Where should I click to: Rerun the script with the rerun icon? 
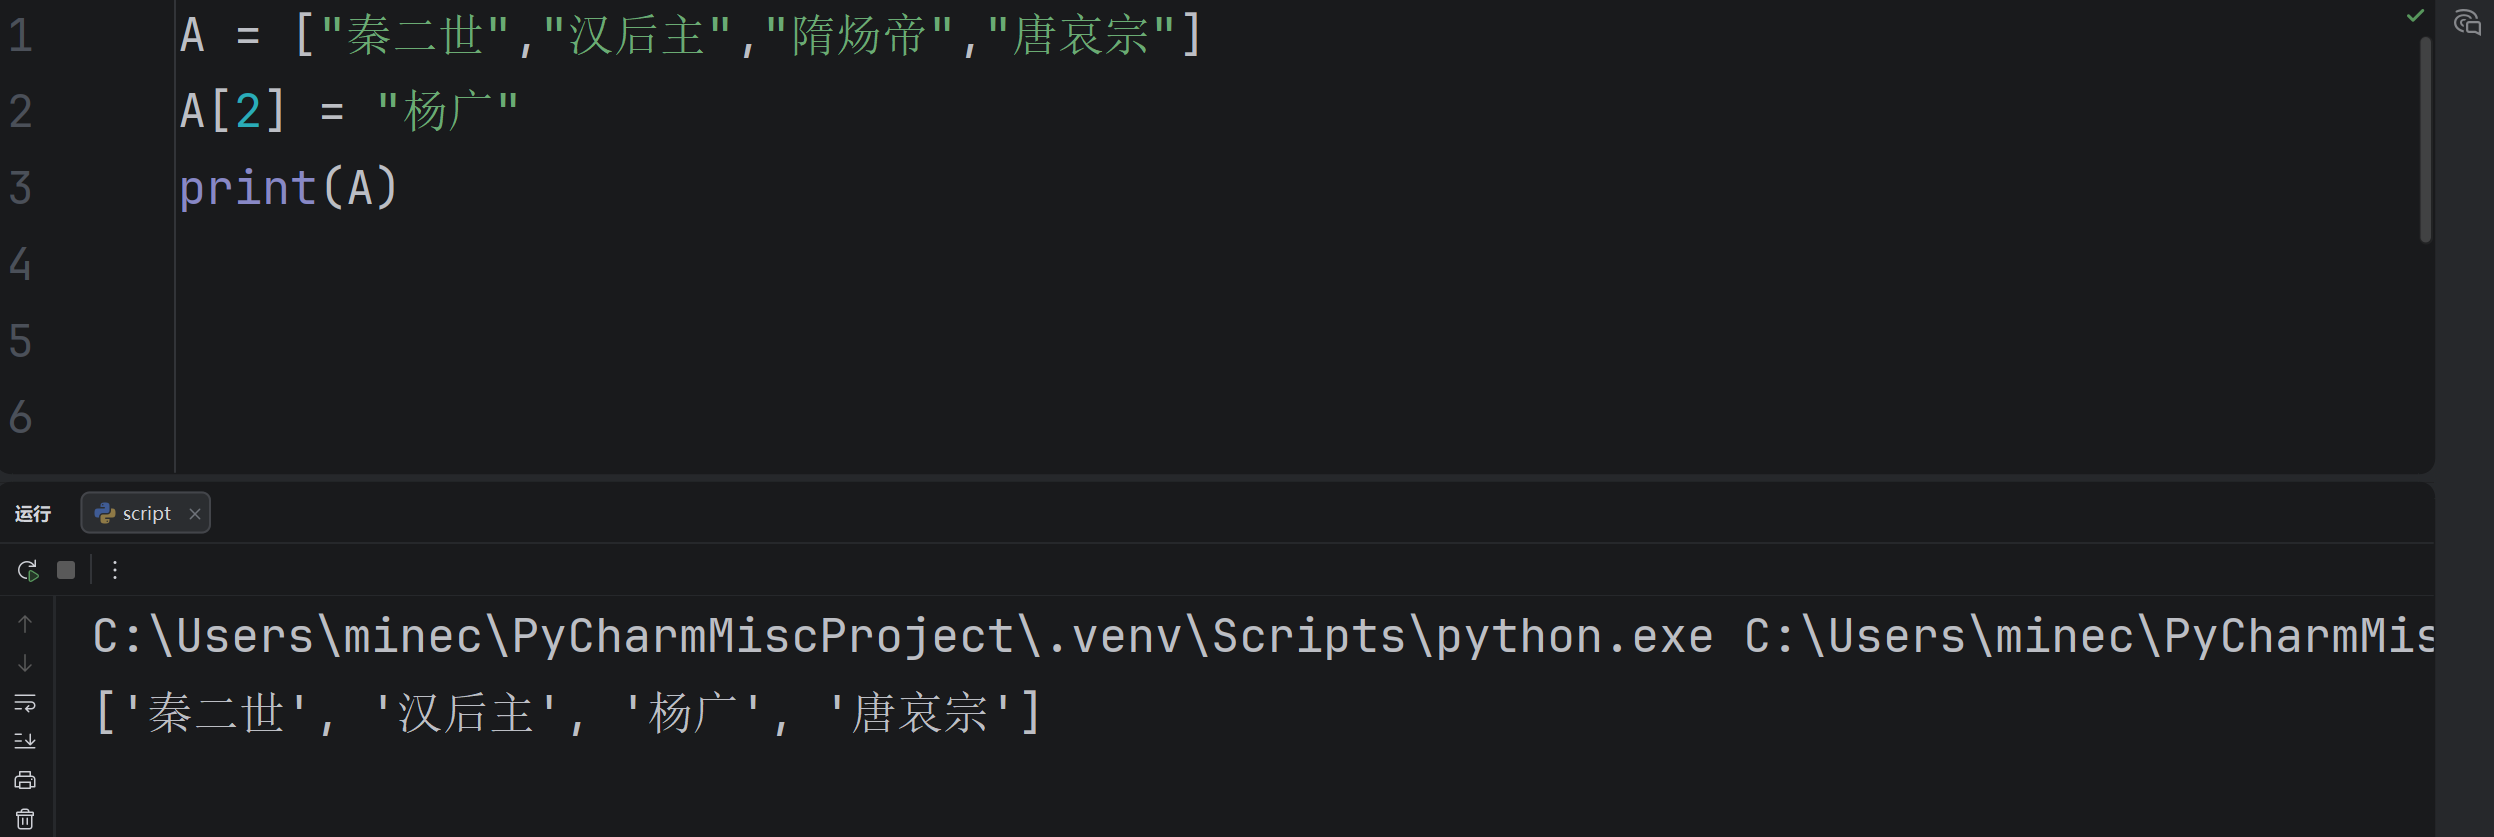click(27, 570)
